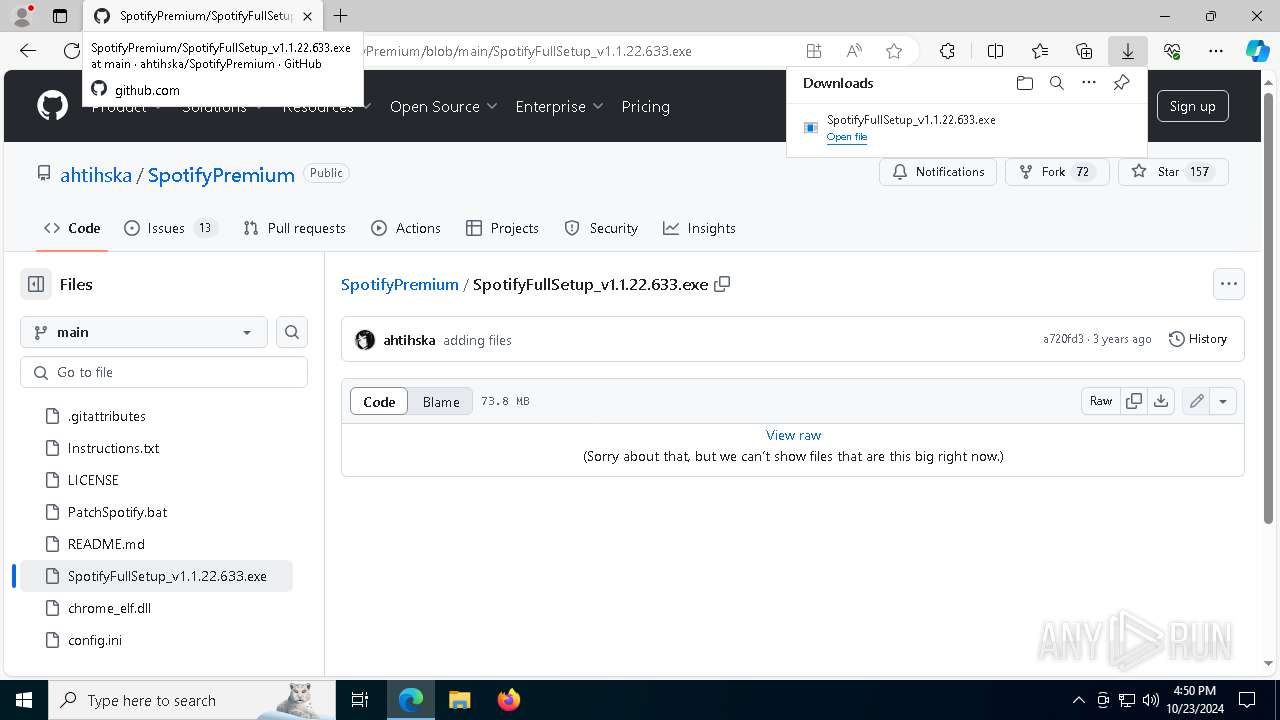Open Copilot sidebar icon
Image resolution: width=1280 pixels, height=720 pixels.
tap(1257, 51)
